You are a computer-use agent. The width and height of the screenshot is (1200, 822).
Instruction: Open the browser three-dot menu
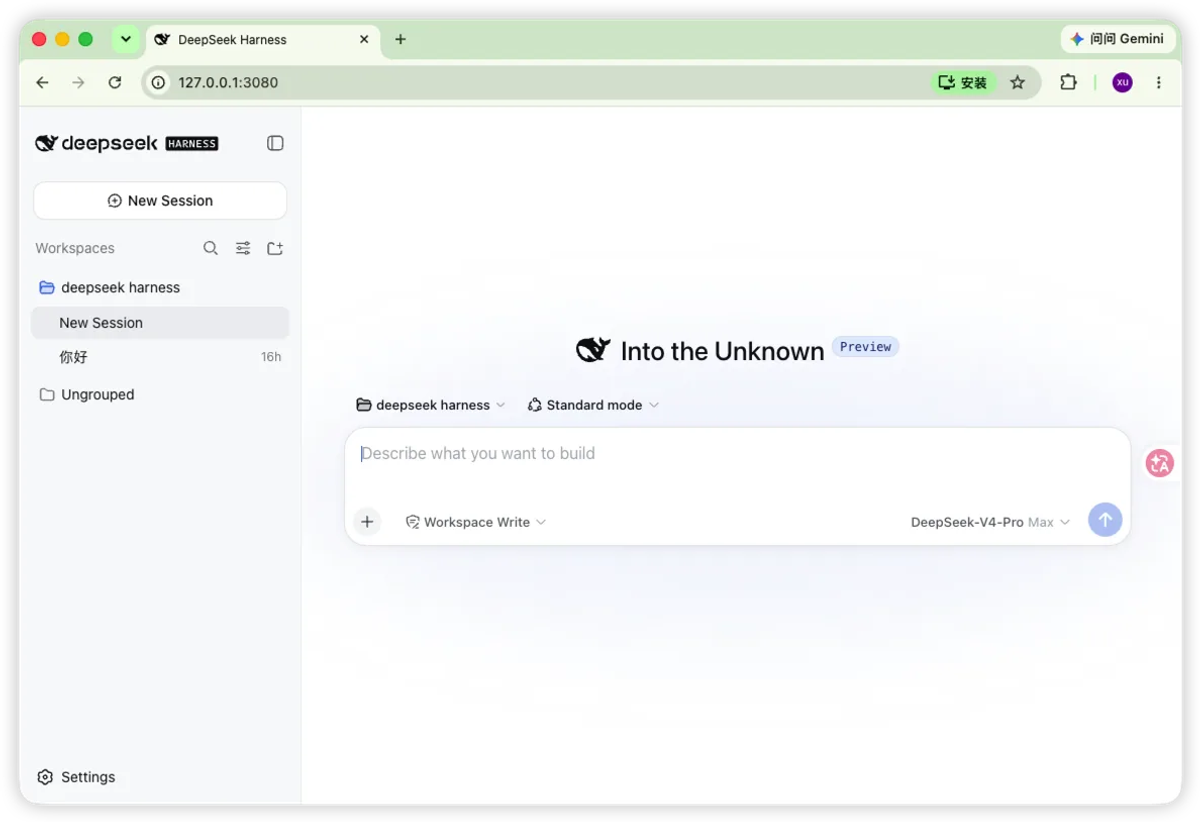(1159, 82)
